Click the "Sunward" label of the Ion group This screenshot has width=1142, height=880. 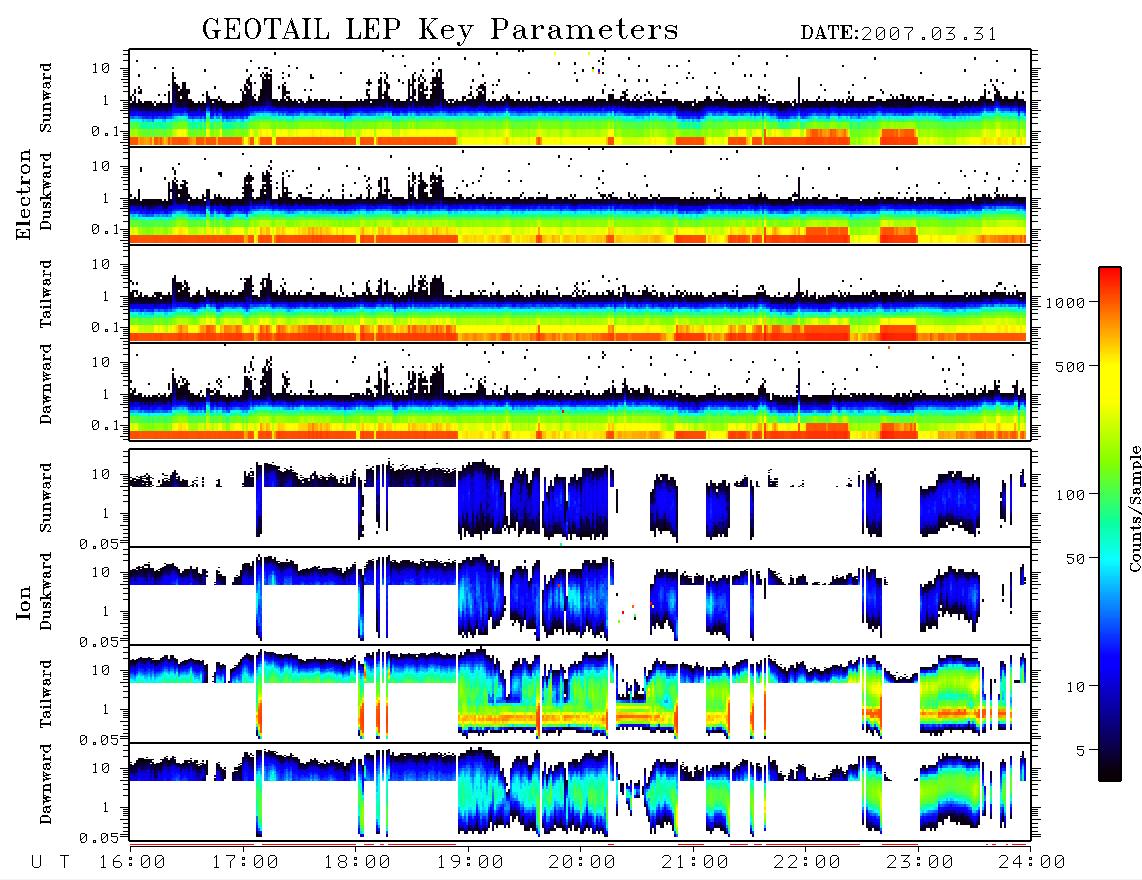pos(46,498)
